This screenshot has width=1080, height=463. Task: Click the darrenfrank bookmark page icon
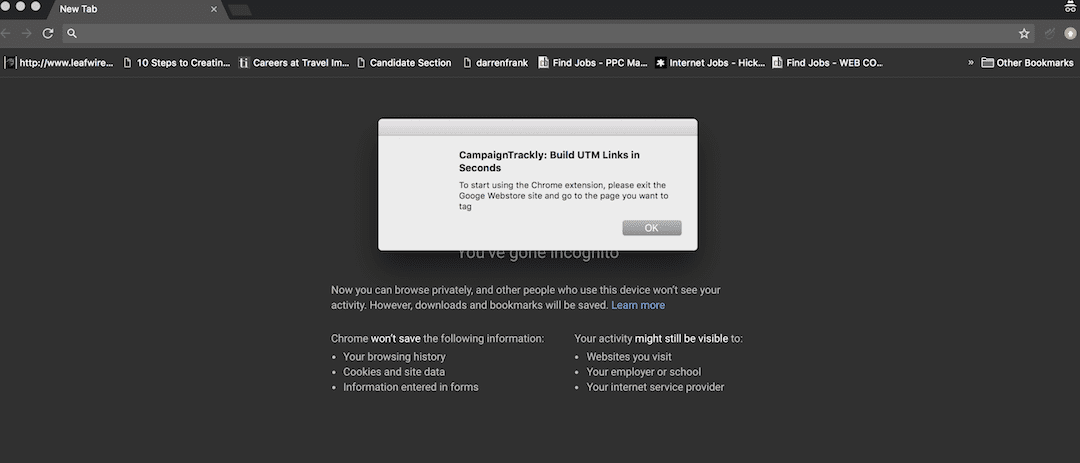468,63
